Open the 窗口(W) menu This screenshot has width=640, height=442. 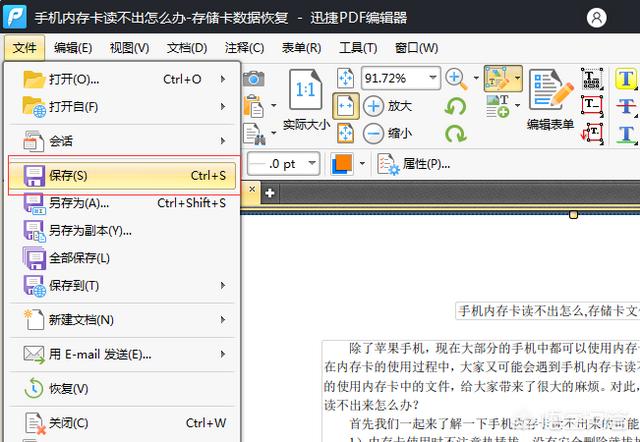coord(416,48)
